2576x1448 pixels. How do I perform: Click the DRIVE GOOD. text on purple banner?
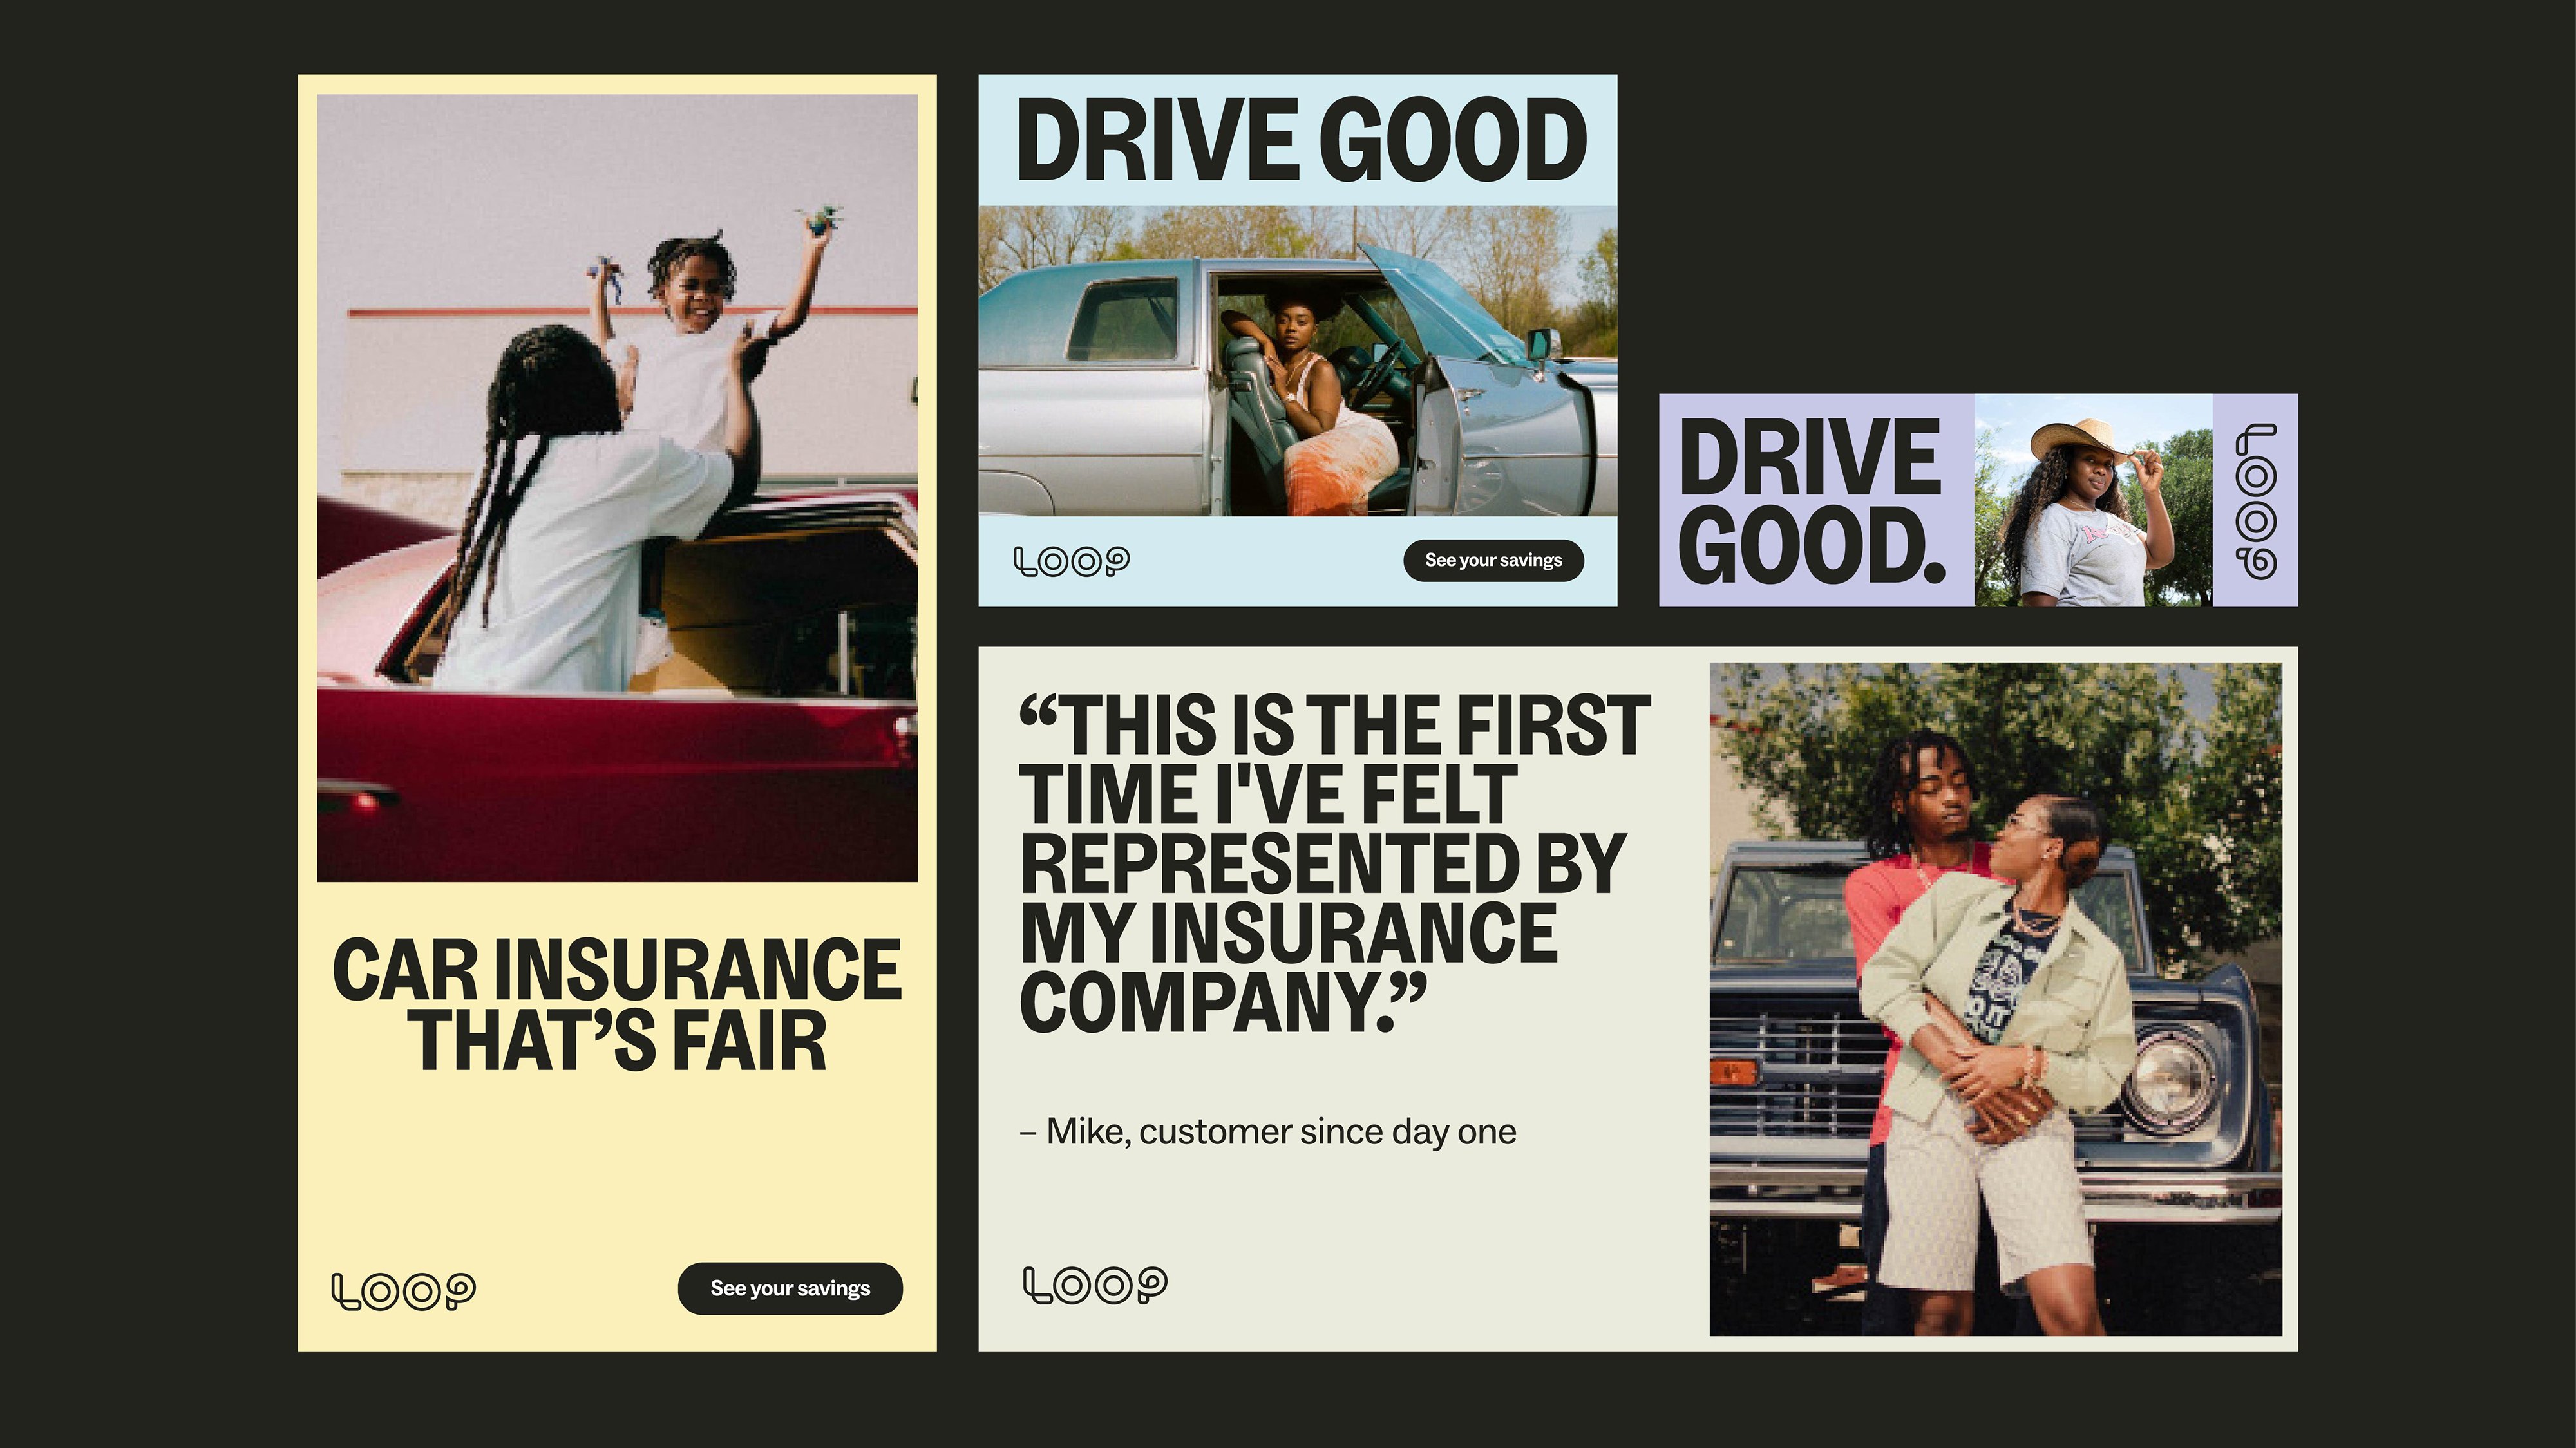[1812, 500]
